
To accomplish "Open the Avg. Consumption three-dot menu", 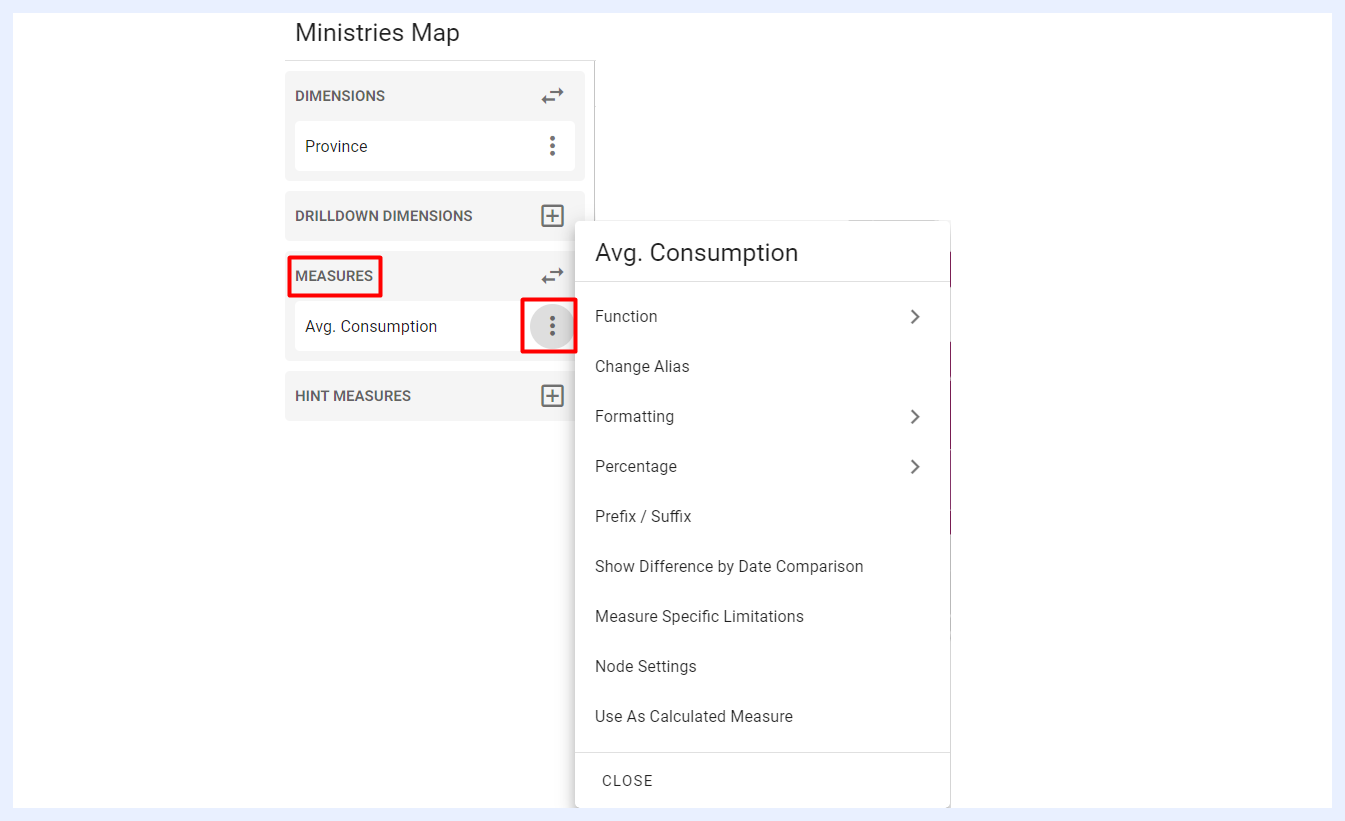I will (x=552, y=326).
